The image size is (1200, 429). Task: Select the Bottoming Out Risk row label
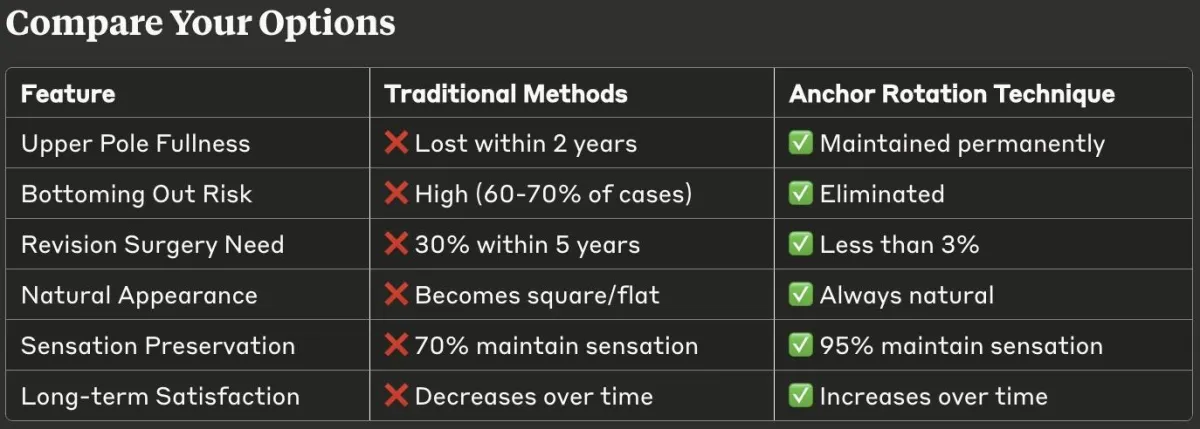pyautogui.click(x=136, y=194)
